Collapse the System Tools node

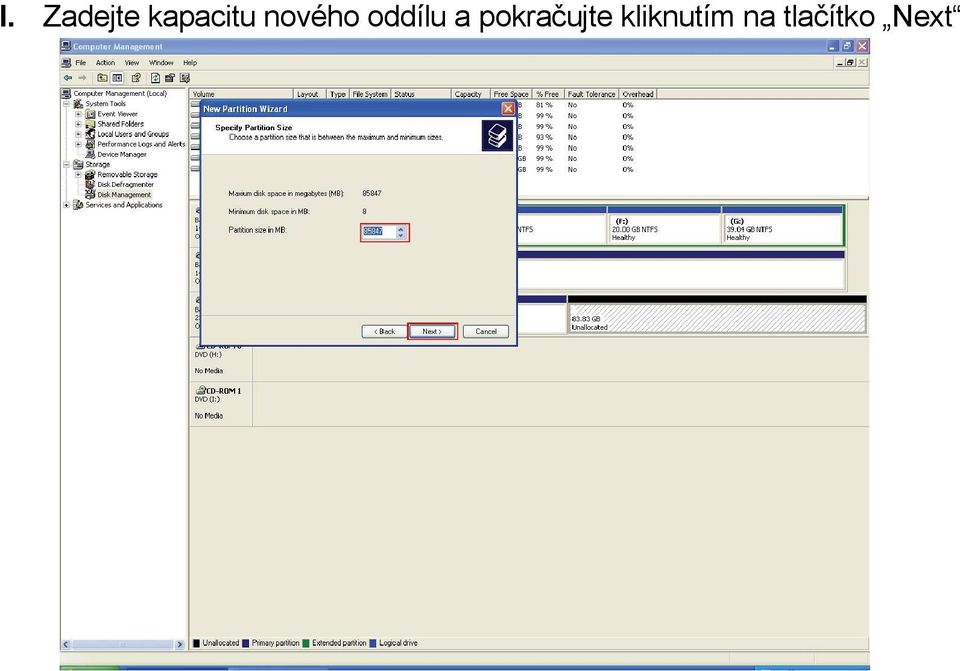click(67, 104)
